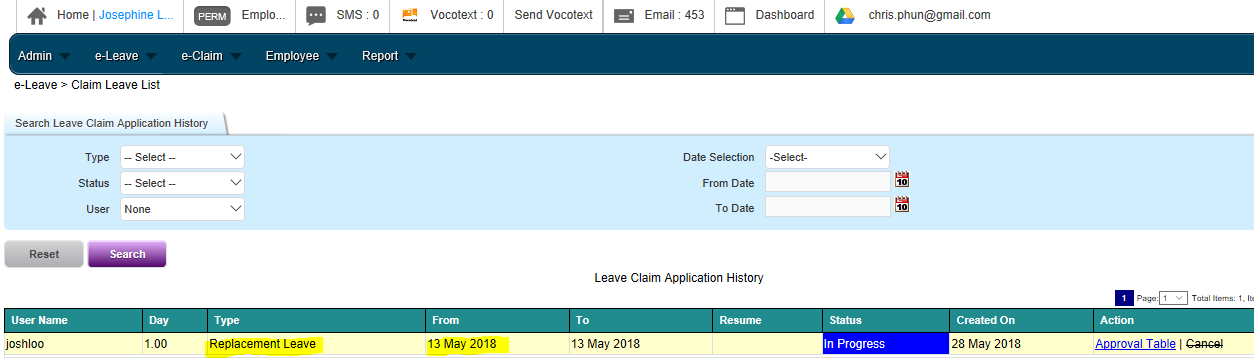The width and height of the screenshot is (1254, 362).
Task: Open Vocotext : 0 item
Action: pyautogui.click(x=461, y=15)
